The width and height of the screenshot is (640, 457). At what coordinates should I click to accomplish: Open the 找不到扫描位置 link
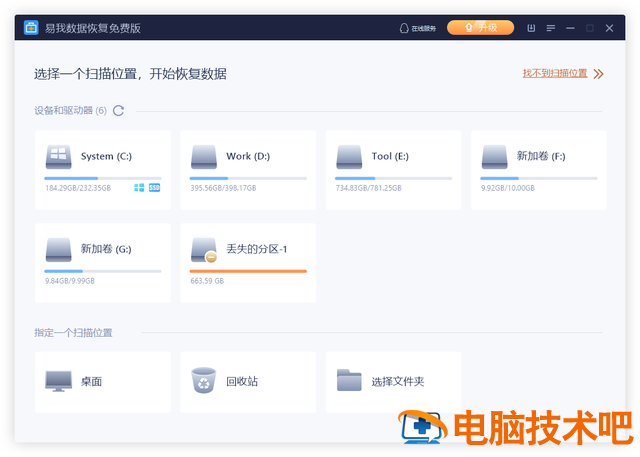(555, 73)
